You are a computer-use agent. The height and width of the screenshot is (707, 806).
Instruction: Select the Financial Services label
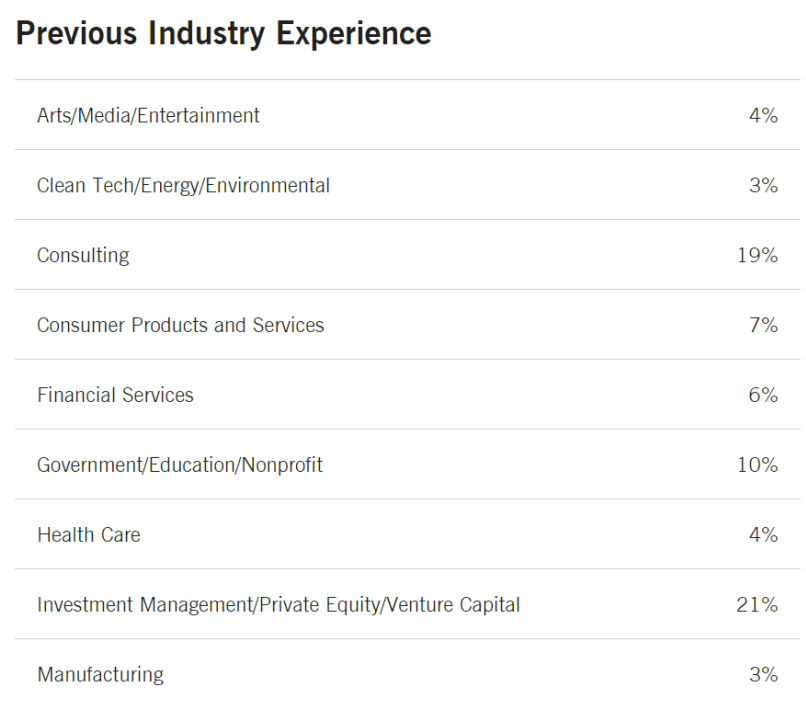coord(115,395)
